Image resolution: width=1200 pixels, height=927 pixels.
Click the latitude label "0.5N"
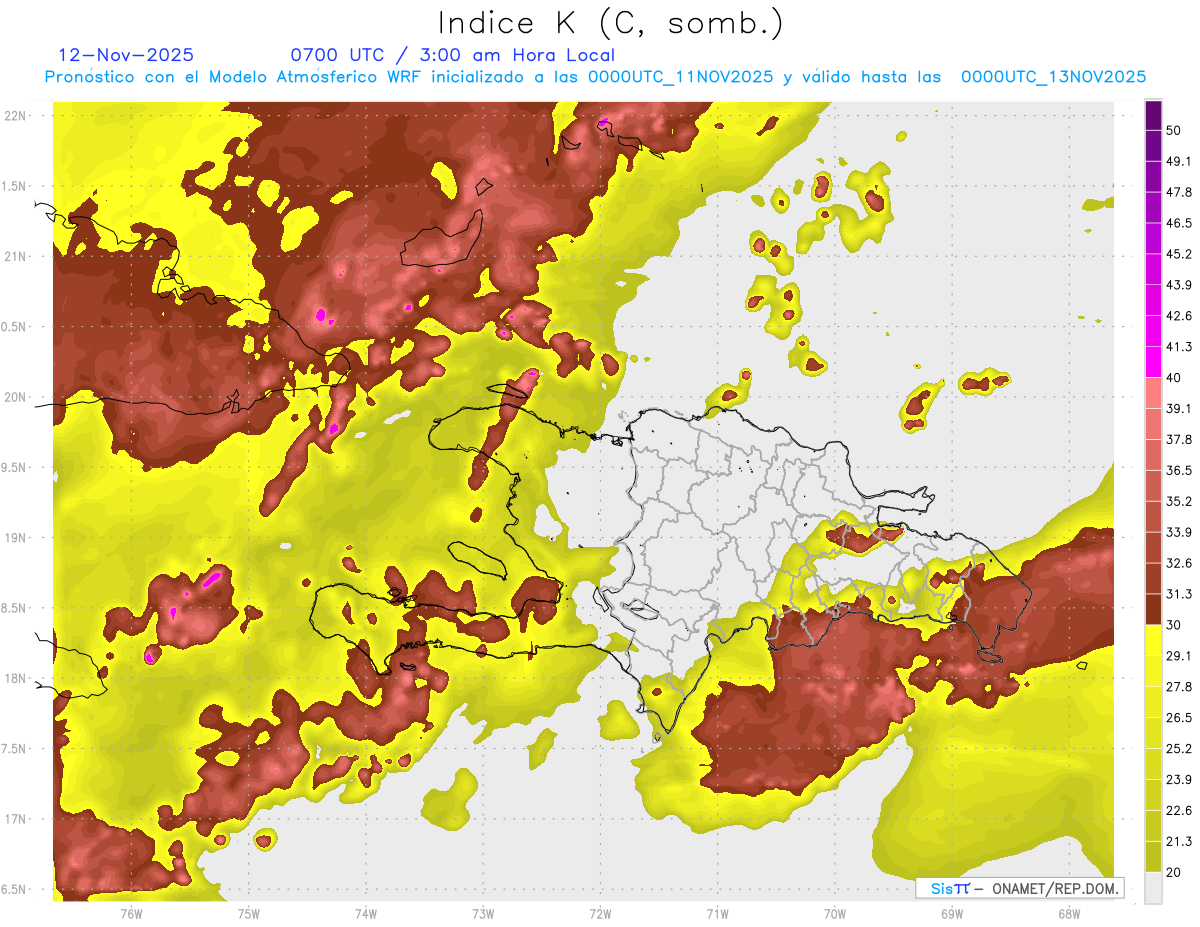pyautogui.click(x=15, y=327)
